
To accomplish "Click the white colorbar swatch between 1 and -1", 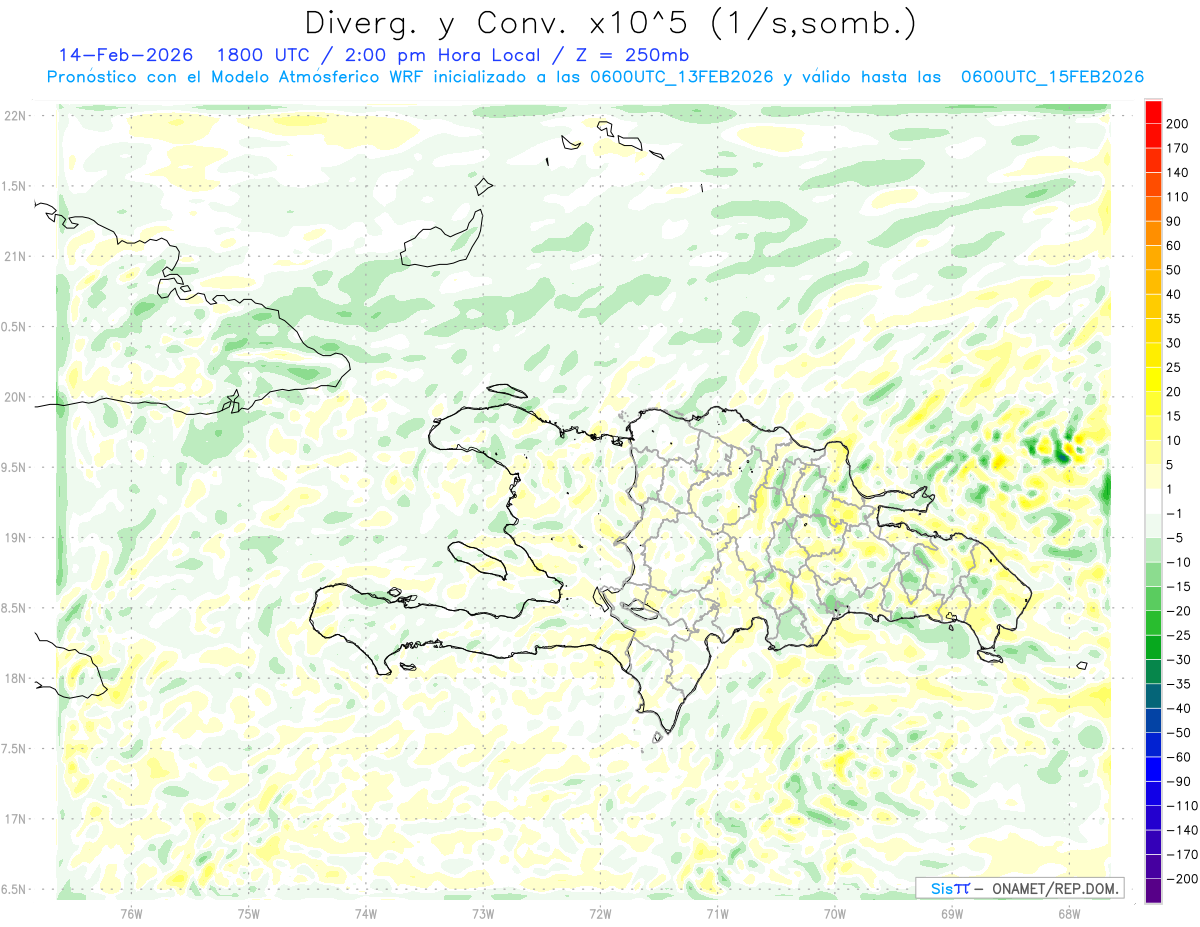I will click(x=1153, y=502).
